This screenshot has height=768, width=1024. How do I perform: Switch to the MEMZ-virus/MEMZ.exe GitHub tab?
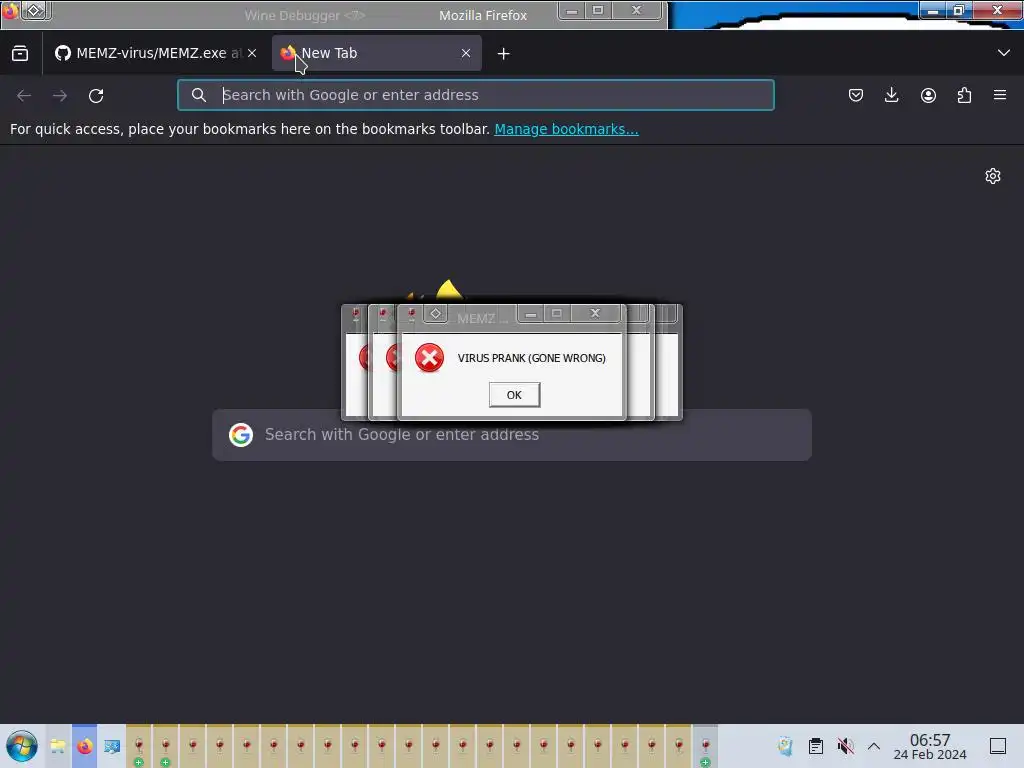click(155, 53)
